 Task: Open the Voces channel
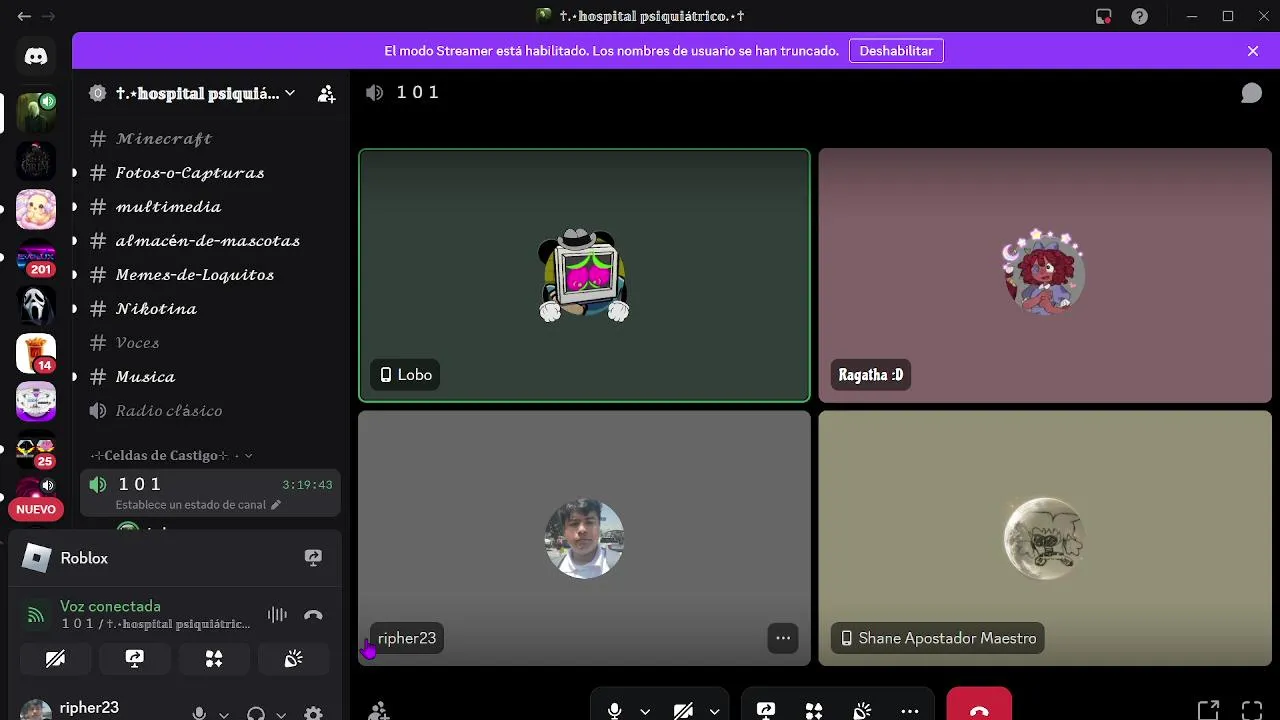tap(210, 343)
